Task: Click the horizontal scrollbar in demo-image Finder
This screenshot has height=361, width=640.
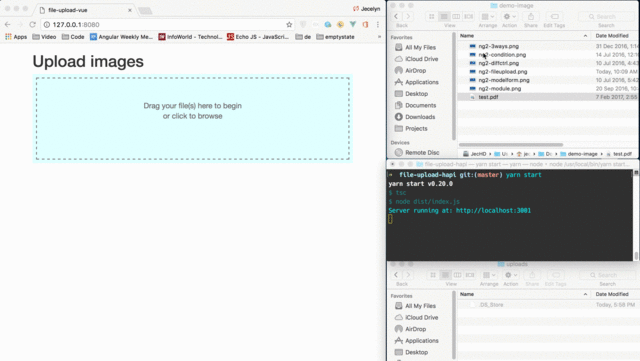Action: pos(511,145)
